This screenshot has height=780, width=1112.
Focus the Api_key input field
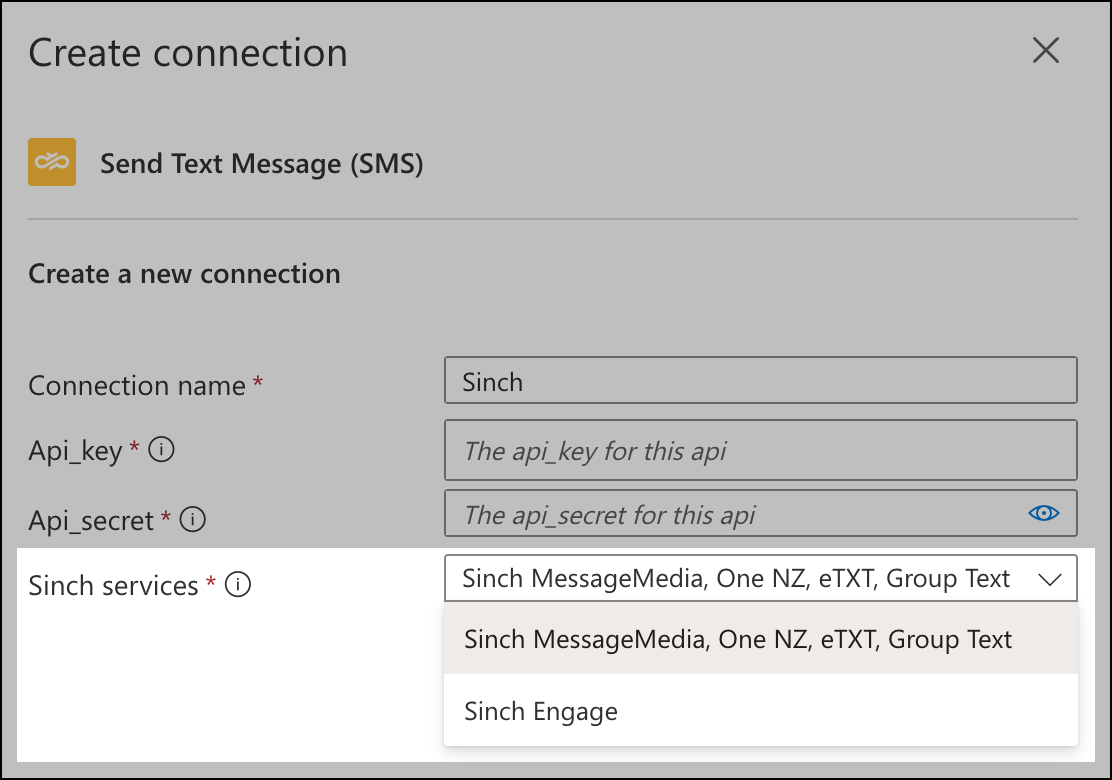coord(760,450)
